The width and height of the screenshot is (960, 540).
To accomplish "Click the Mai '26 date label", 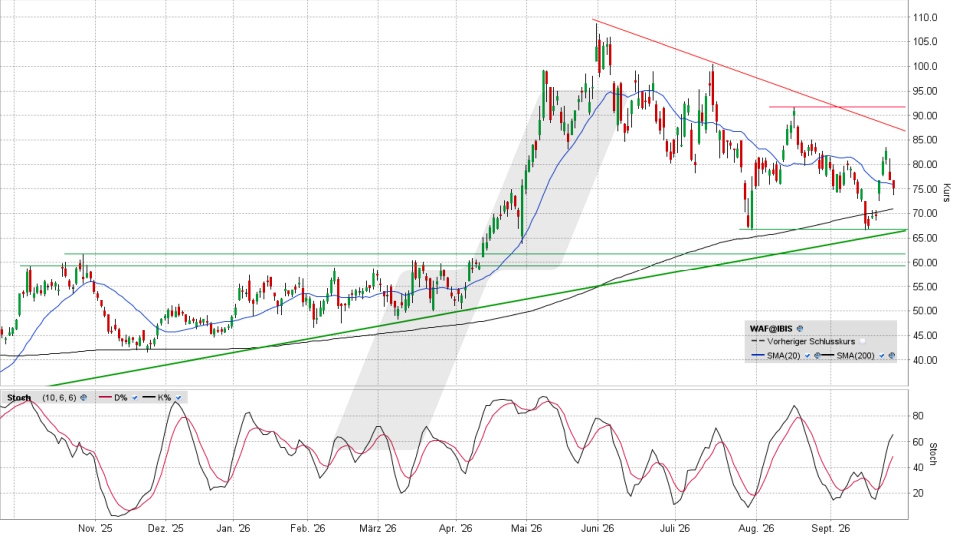I will pyautogui.click(x=527, y=528).
